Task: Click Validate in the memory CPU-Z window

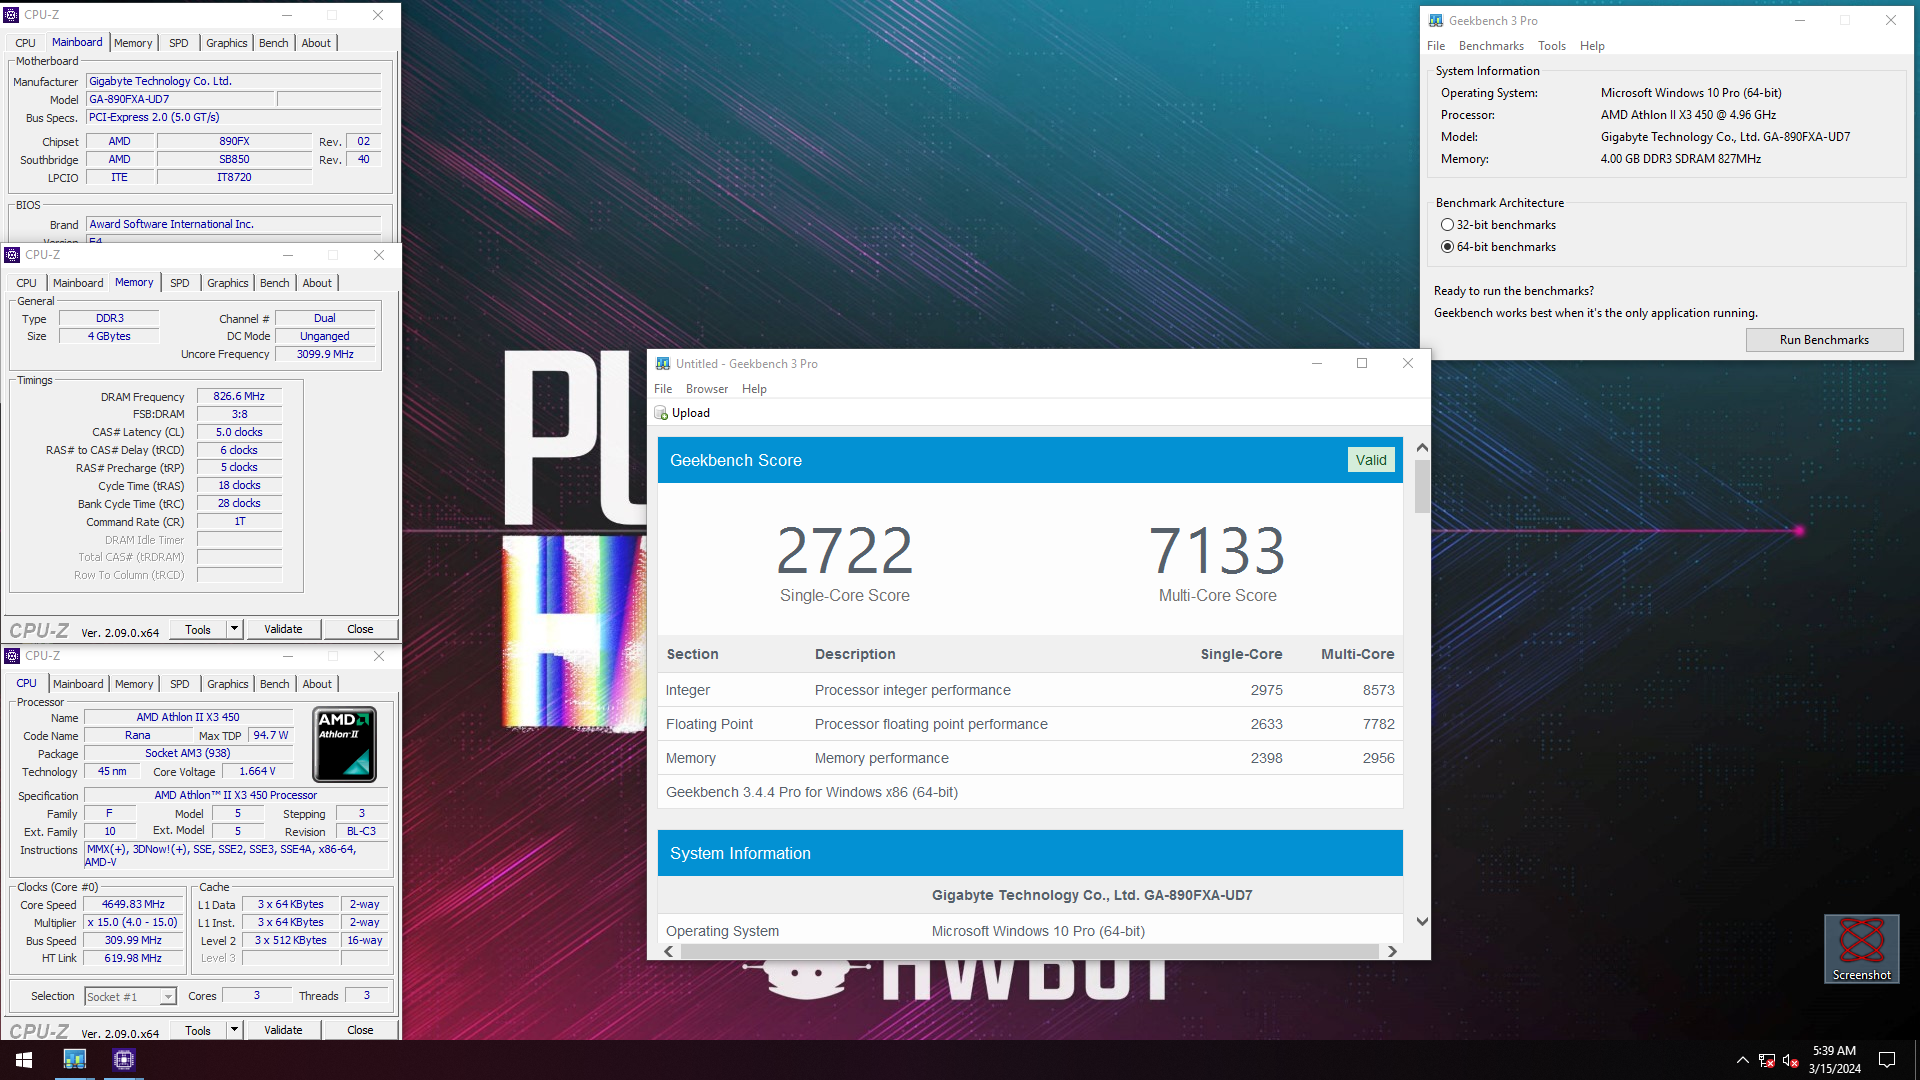Action: click(283, 629)
